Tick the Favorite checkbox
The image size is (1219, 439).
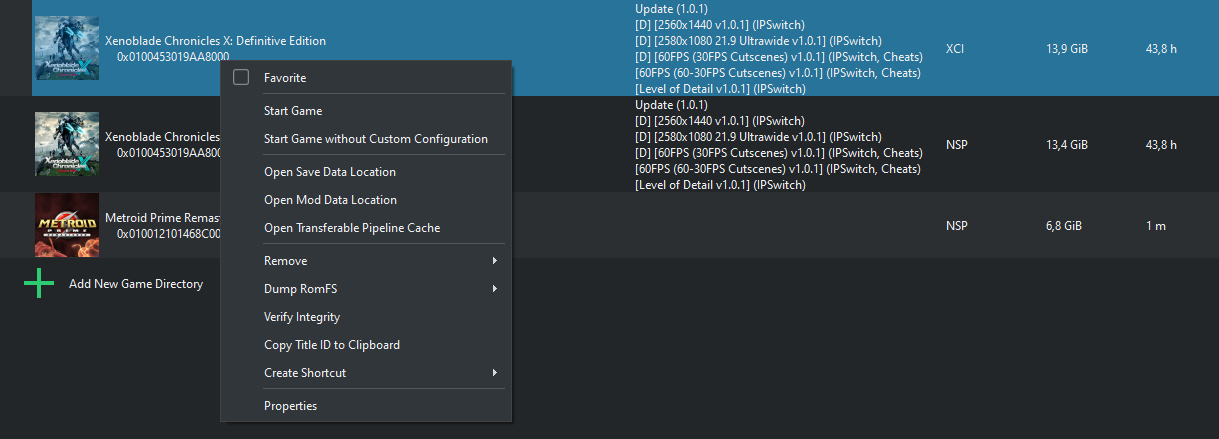click(240, 77)
